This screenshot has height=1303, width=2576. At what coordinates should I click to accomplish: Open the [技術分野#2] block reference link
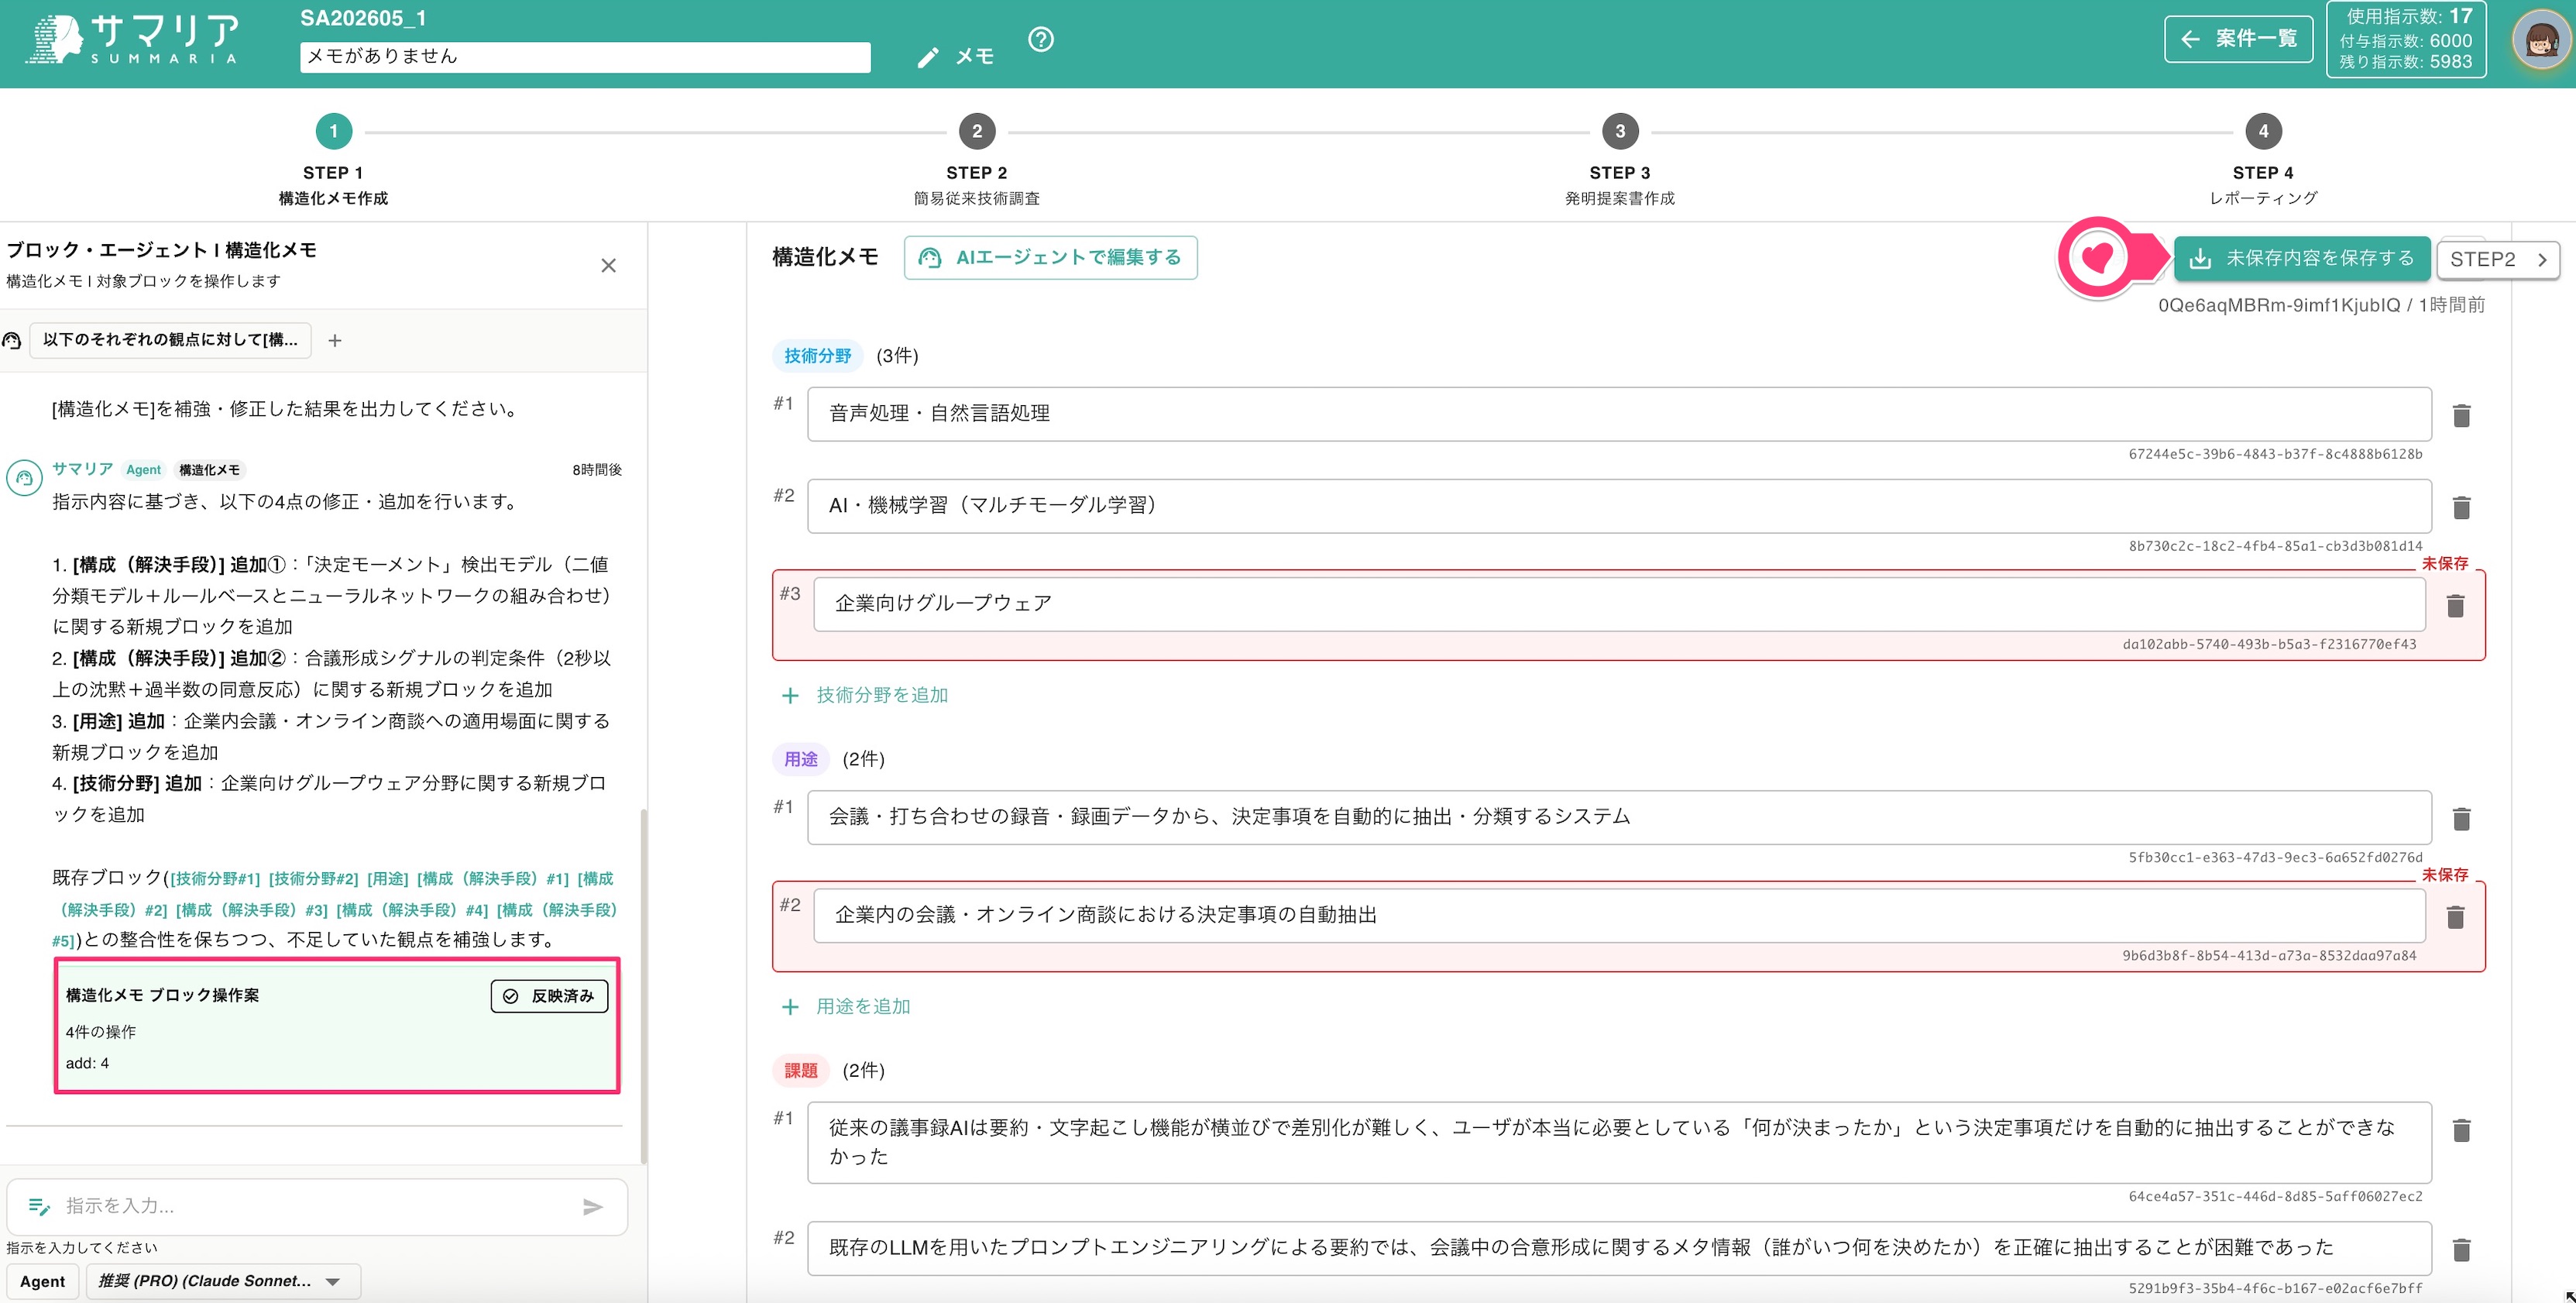click(x=313, y=879)
